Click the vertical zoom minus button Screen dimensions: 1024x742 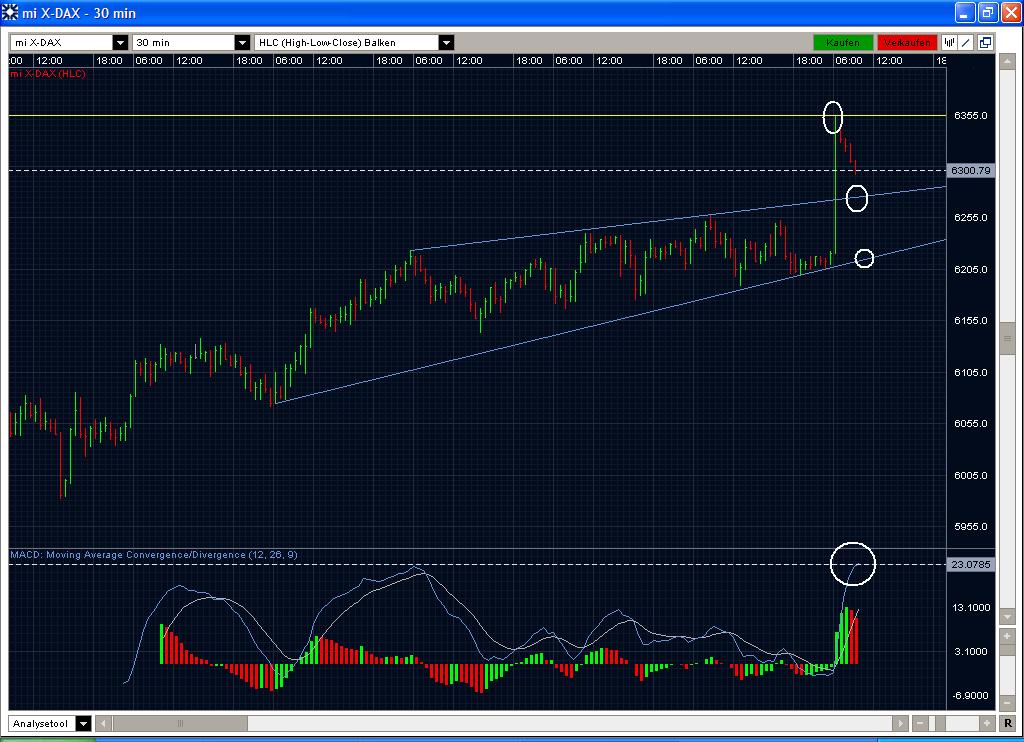pos(1007,702)
